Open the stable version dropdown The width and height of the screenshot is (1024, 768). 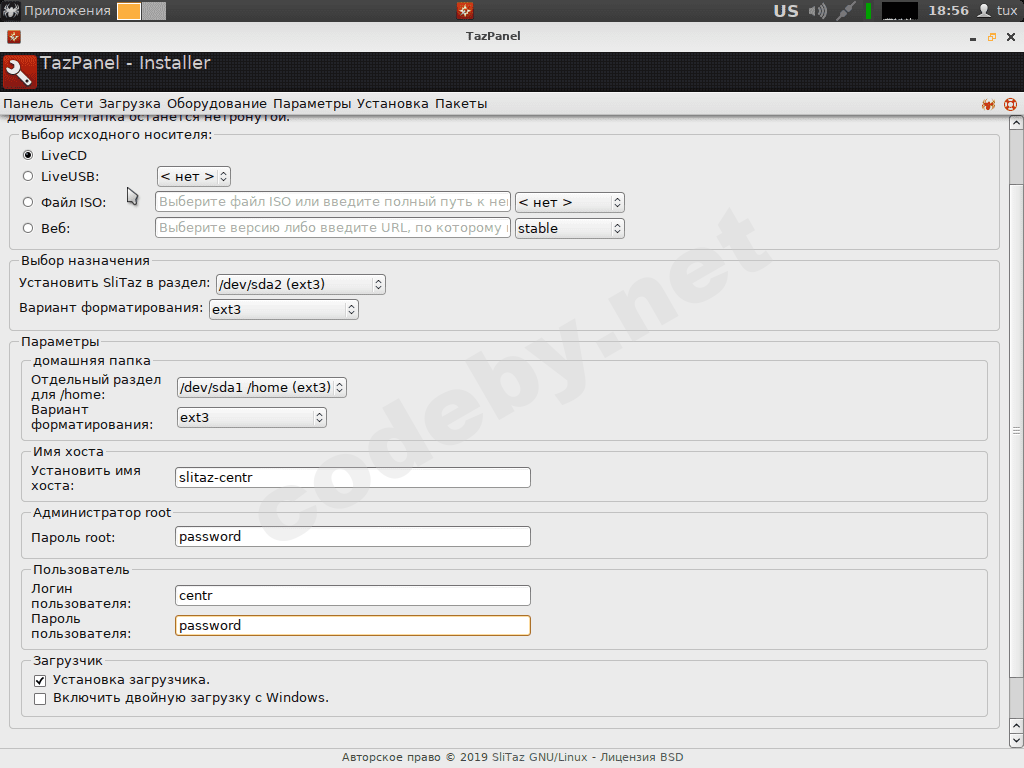click(569, 229)
